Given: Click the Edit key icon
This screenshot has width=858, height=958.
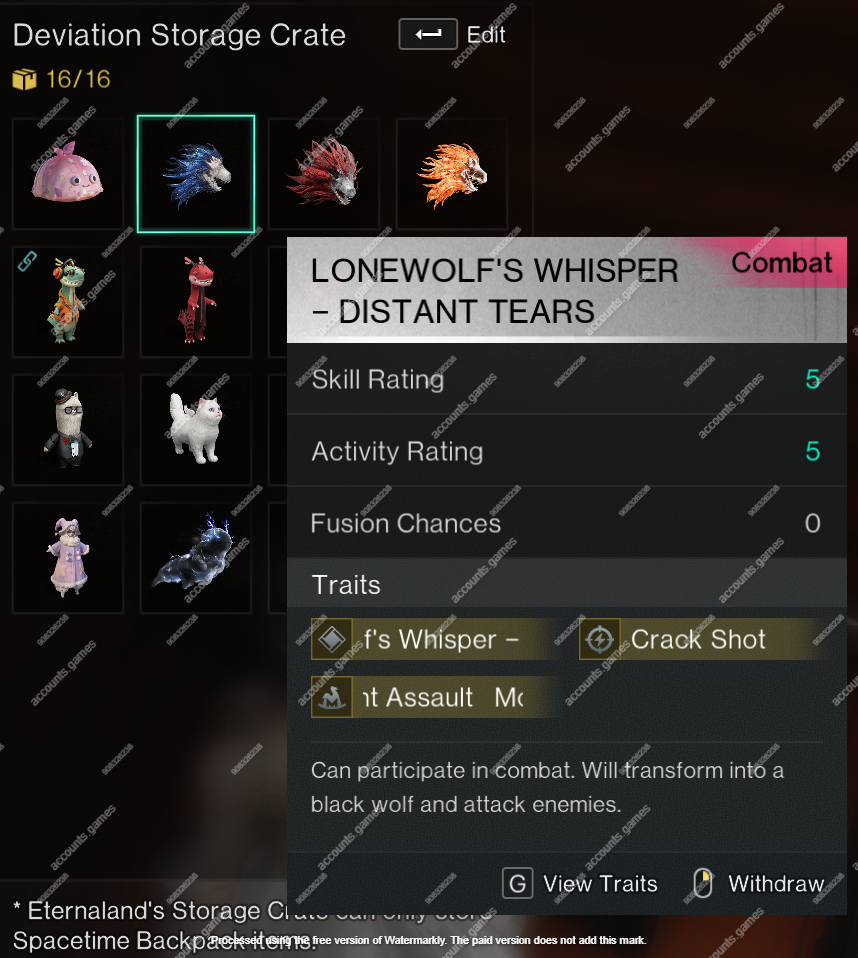Looking at the screenshot, I should tap(428, 34).
